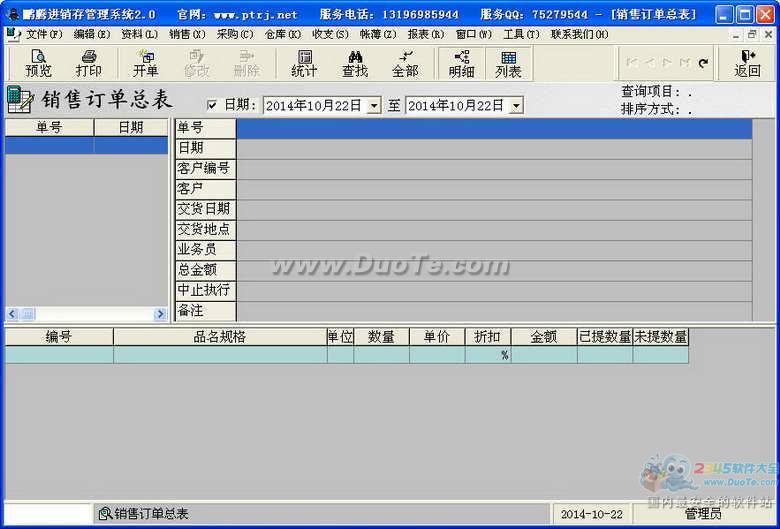Viewport: 780px width, 529px height.
Task: Open the 收支(S) menu
Action: tap(330, 34)
